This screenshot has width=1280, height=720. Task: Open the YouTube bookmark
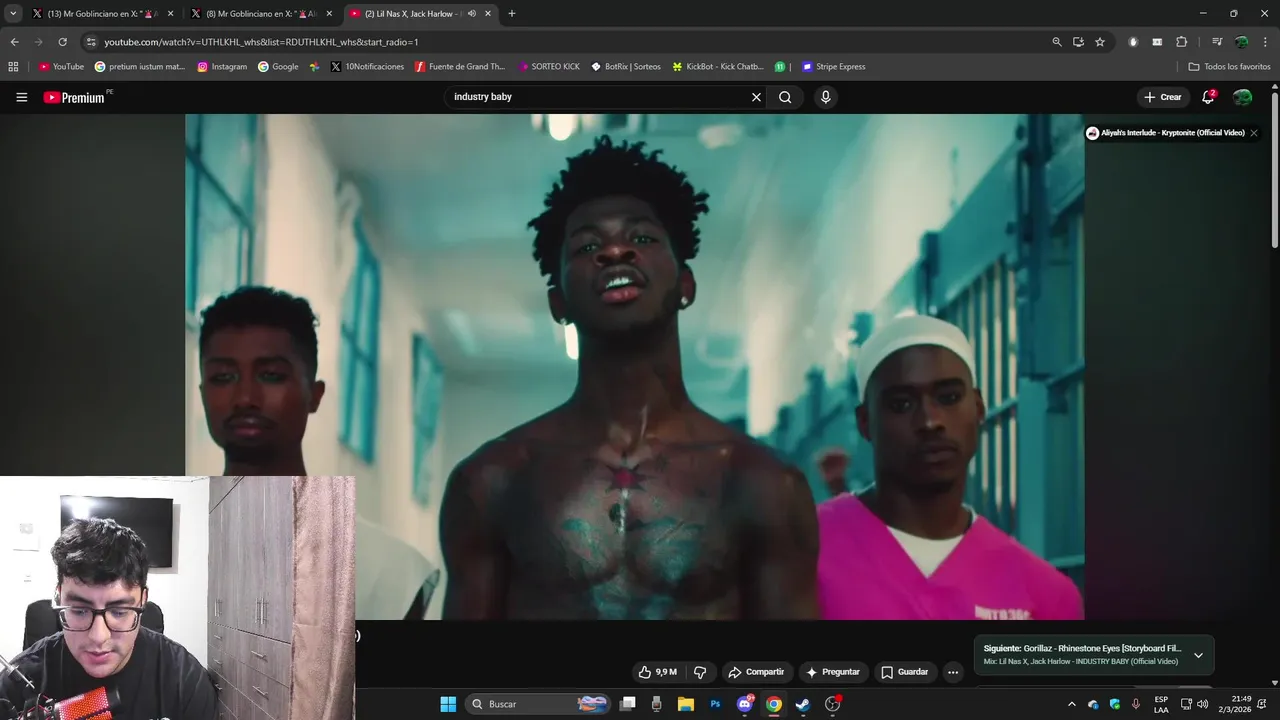click(61, 67)
